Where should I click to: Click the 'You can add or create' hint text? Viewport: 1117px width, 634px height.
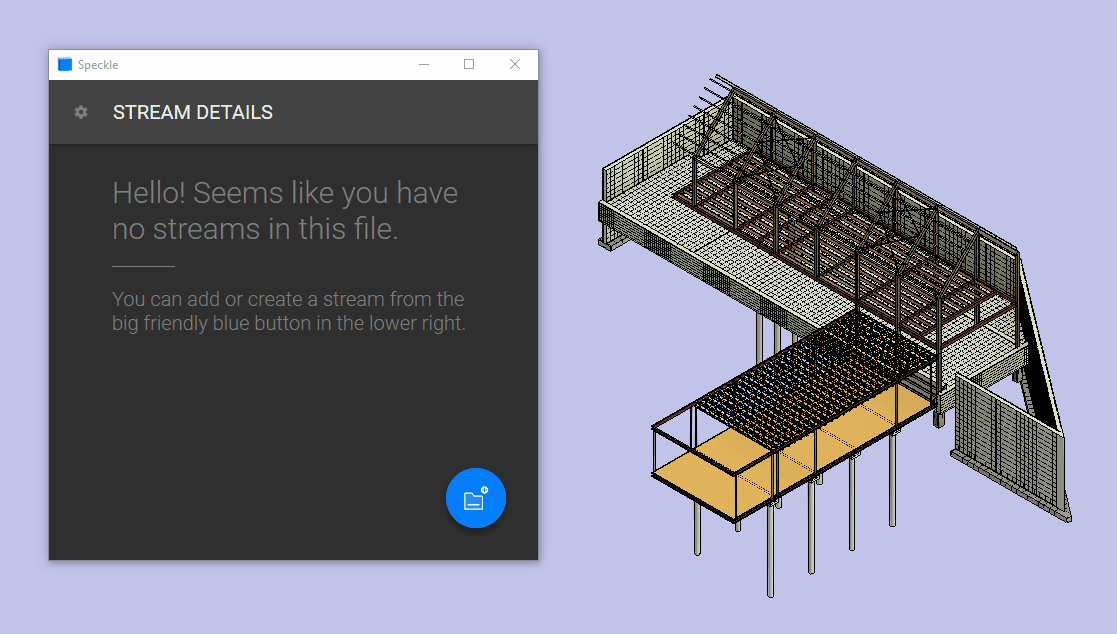pos(289,311)
